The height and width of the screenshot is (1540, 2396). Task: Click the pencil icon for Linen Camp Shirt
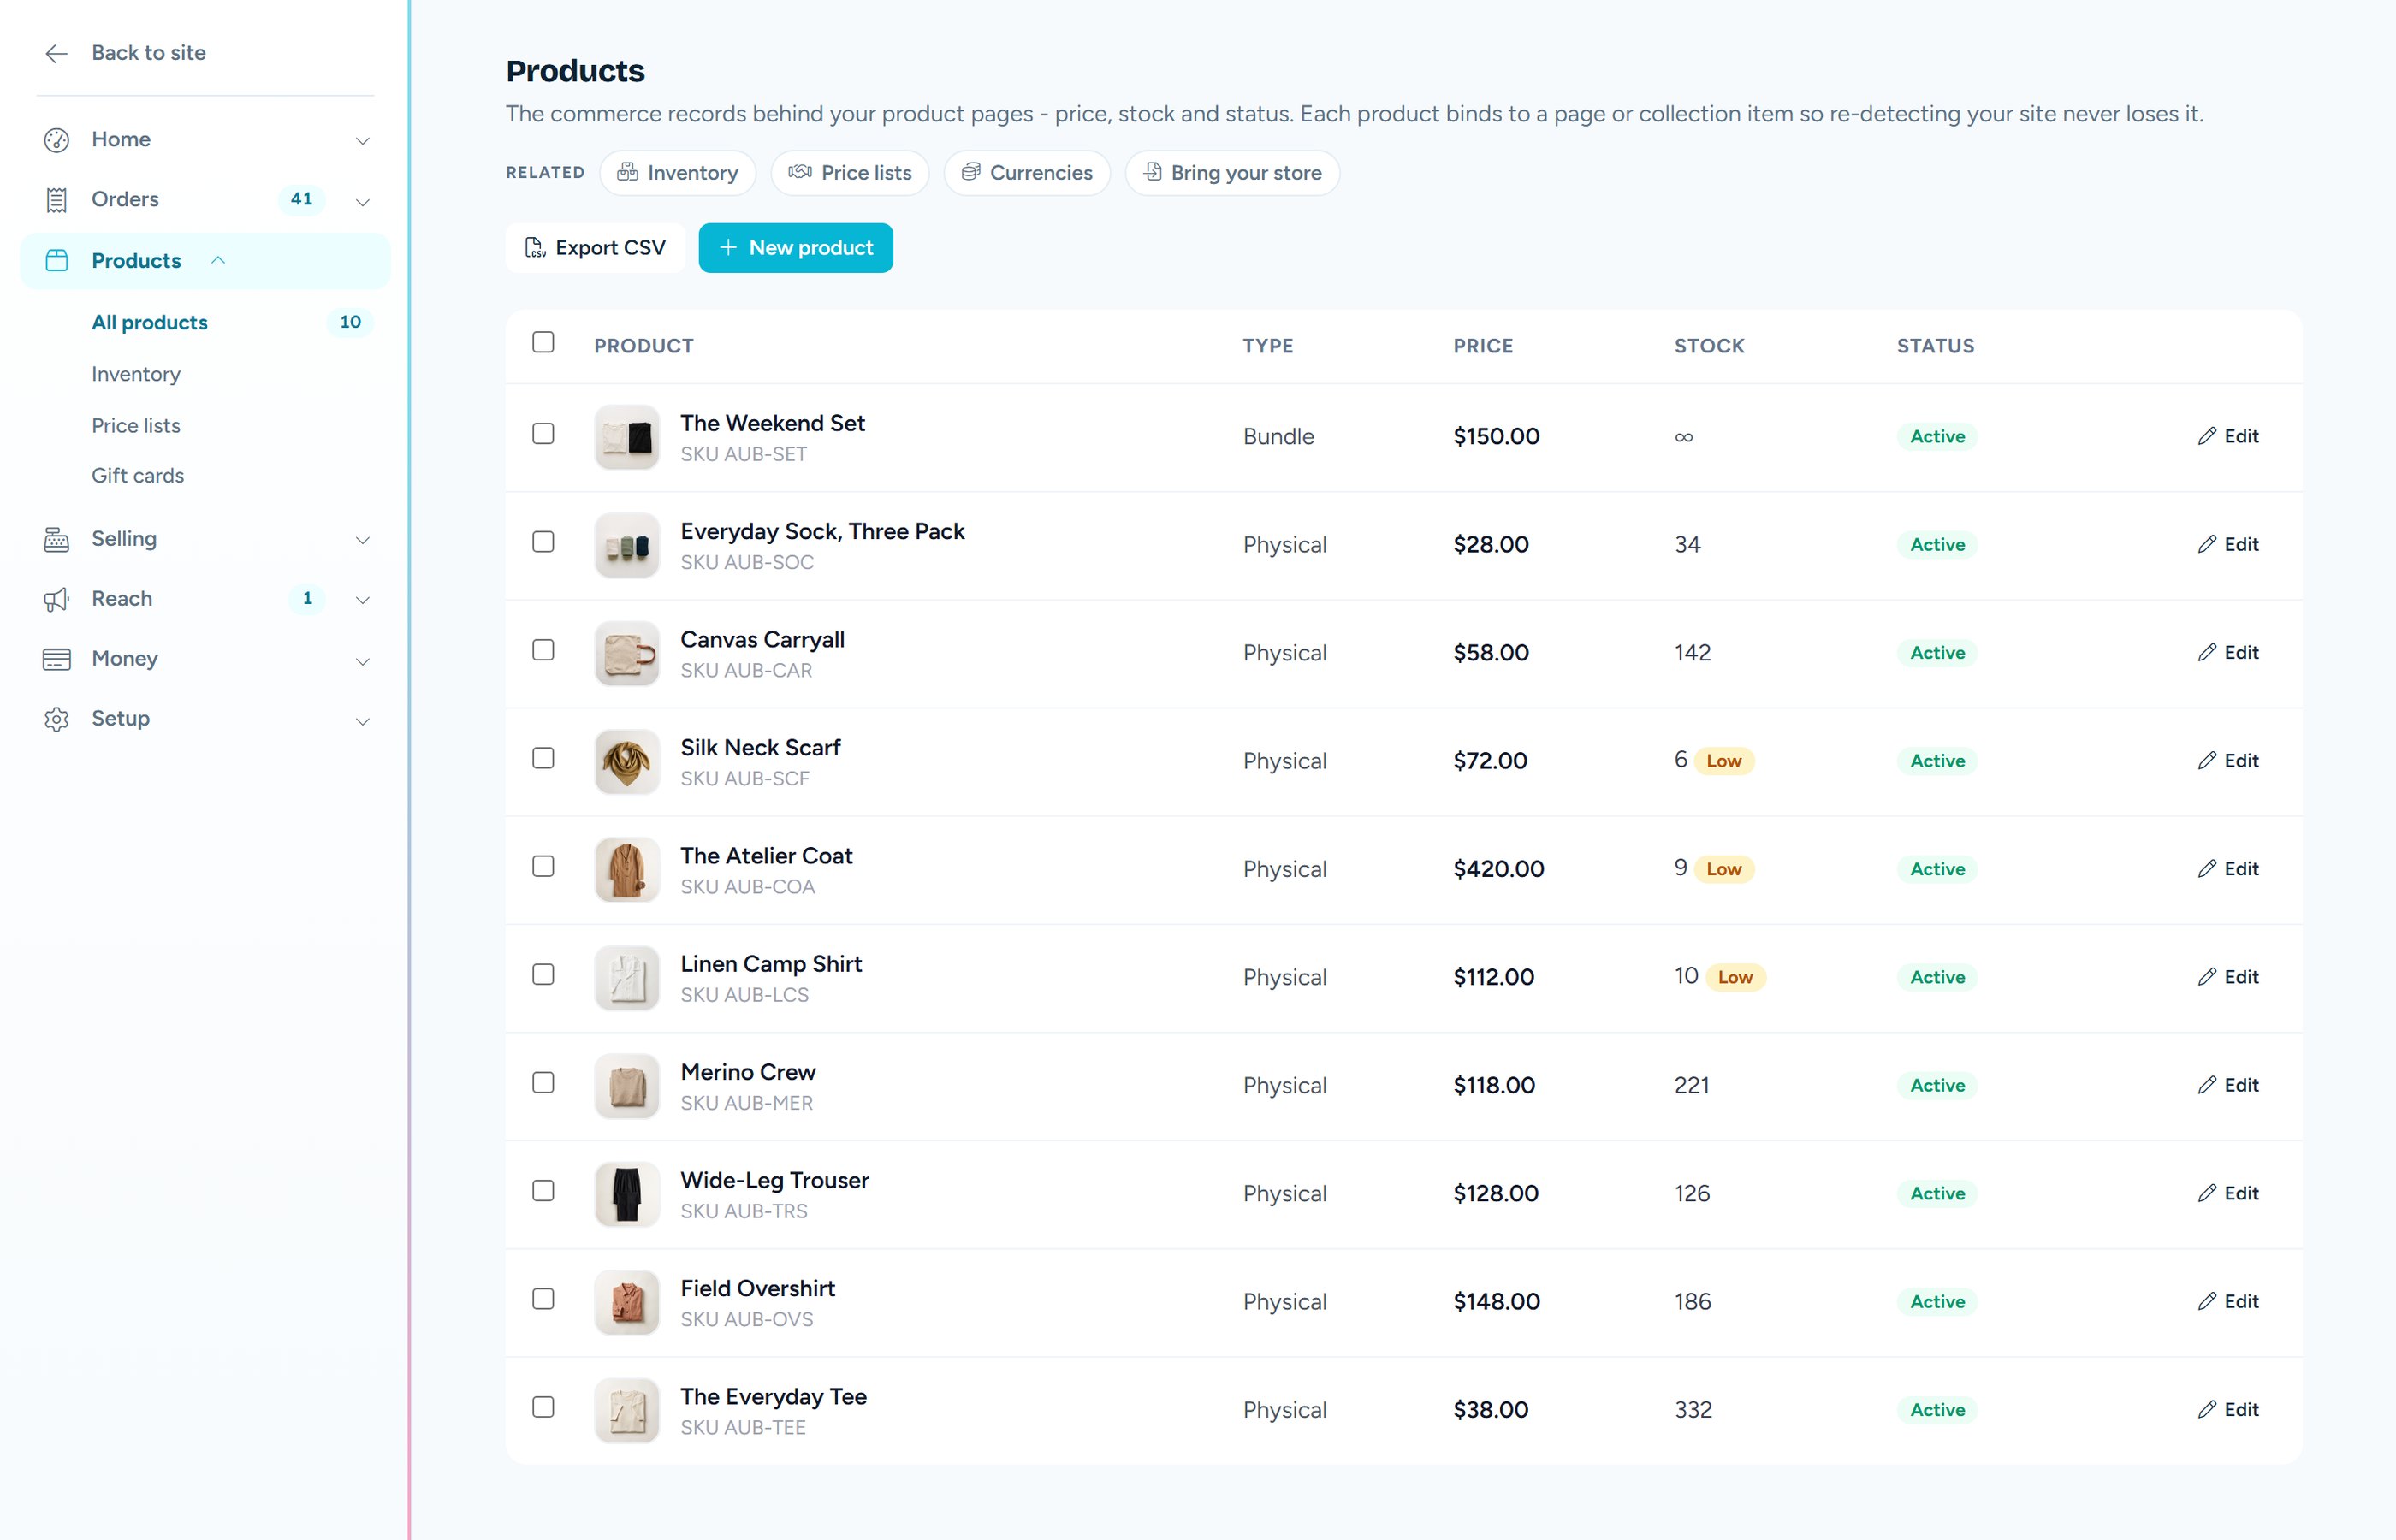point(2207,976)
